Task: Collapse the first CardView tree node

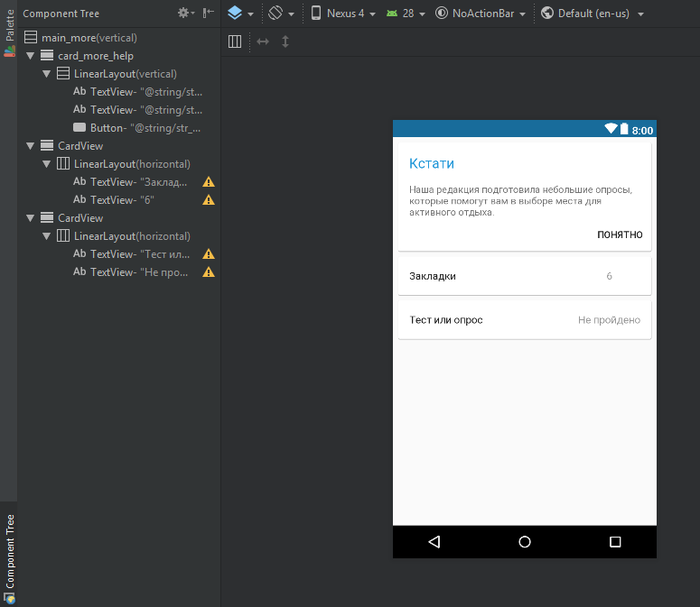Action: point(31,146)
